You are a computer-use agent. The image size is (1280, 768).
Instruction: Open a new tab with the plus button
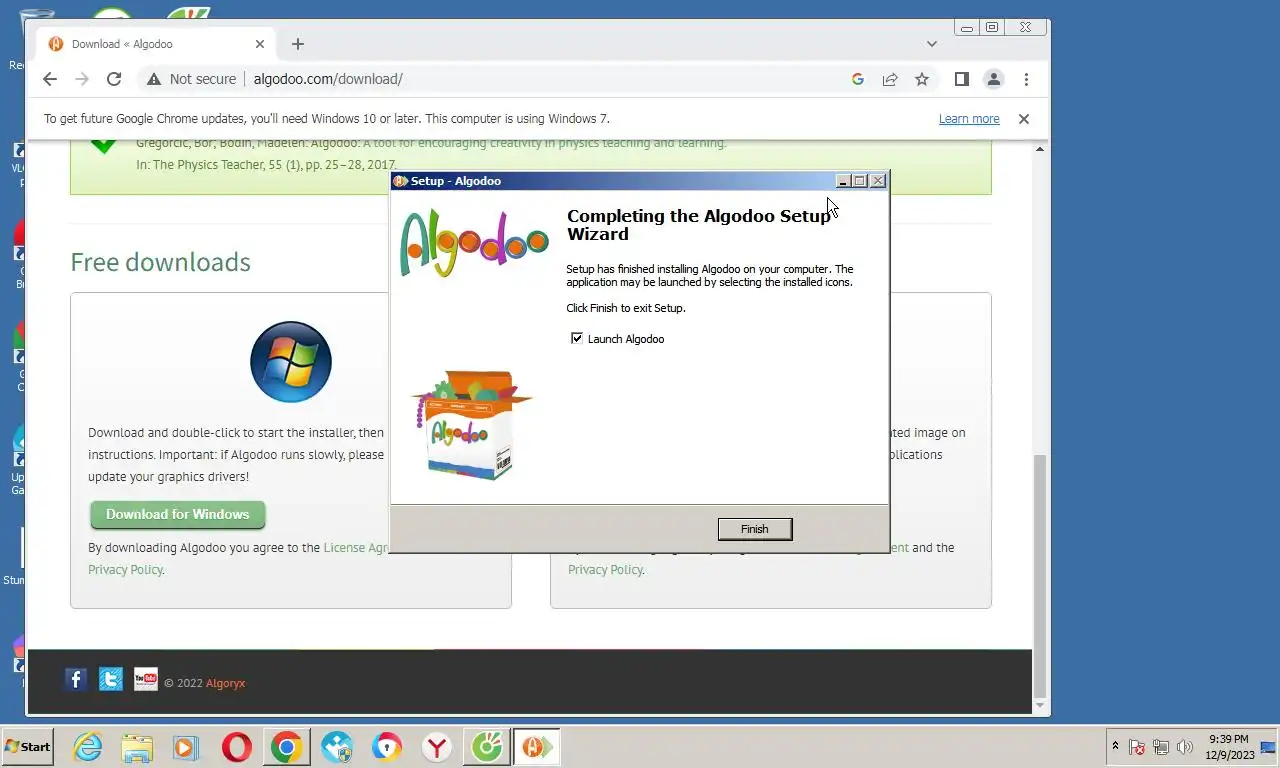click(298, 44)
